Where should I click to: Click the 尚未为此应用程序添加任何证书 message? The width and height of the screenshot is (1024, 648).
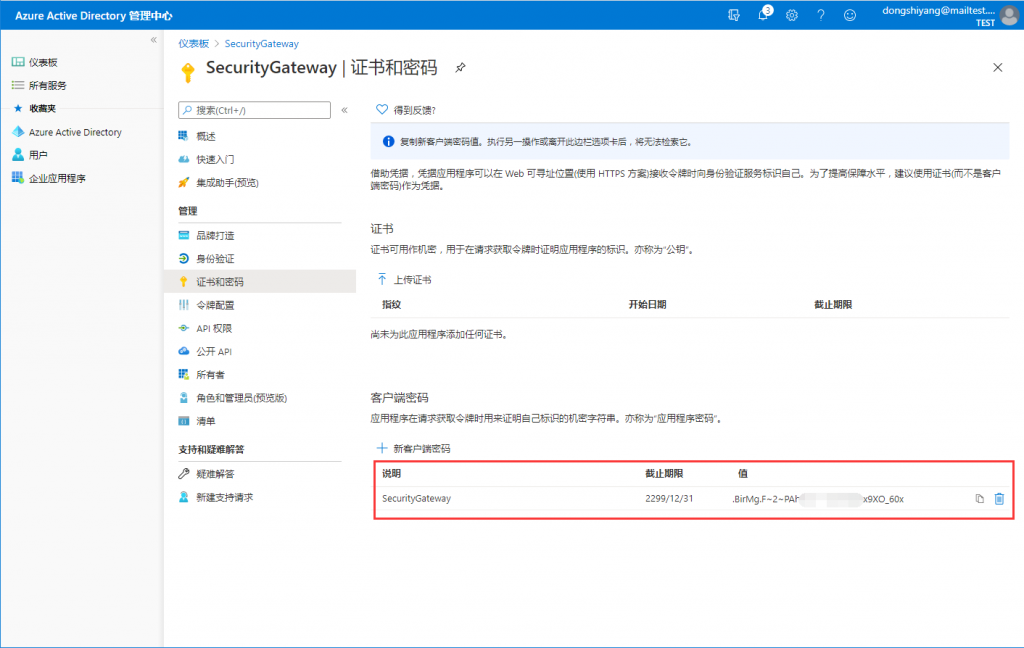[440, 334]
